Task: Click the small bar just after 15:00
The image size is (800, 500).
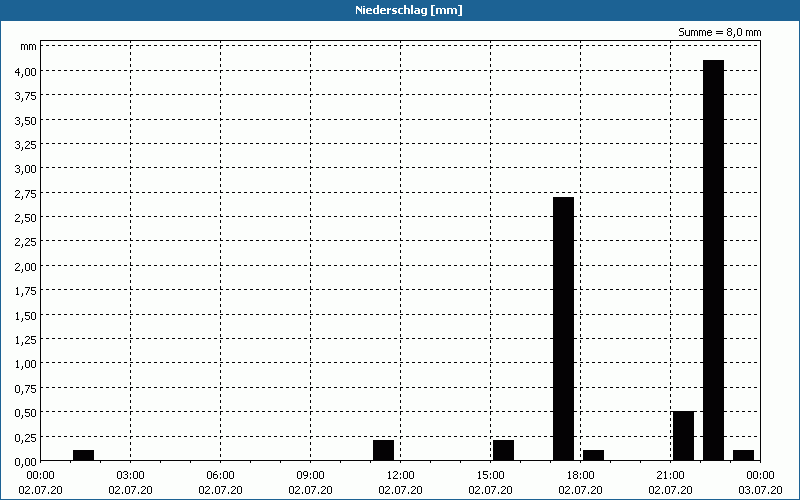Action: pyautogui.click(x=503, y=451)
